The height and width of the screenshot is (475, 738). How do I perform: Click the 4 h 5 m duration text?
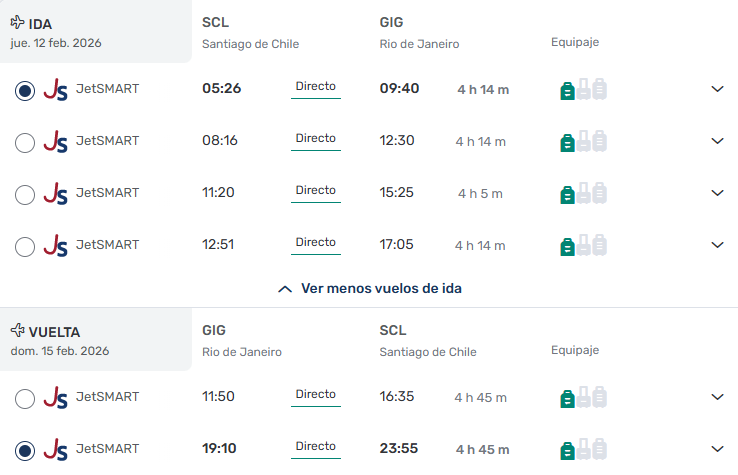(x=480, y=193)
